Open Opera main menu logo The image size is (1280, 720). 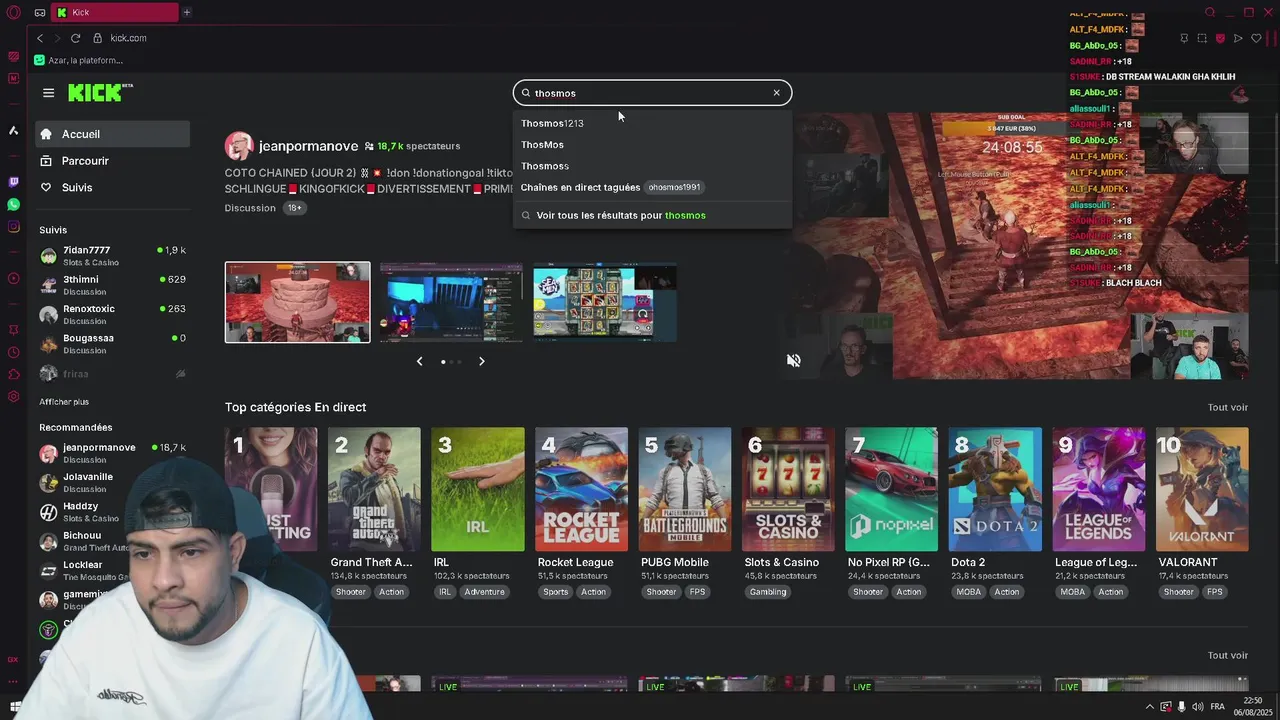tap(13, 12)
